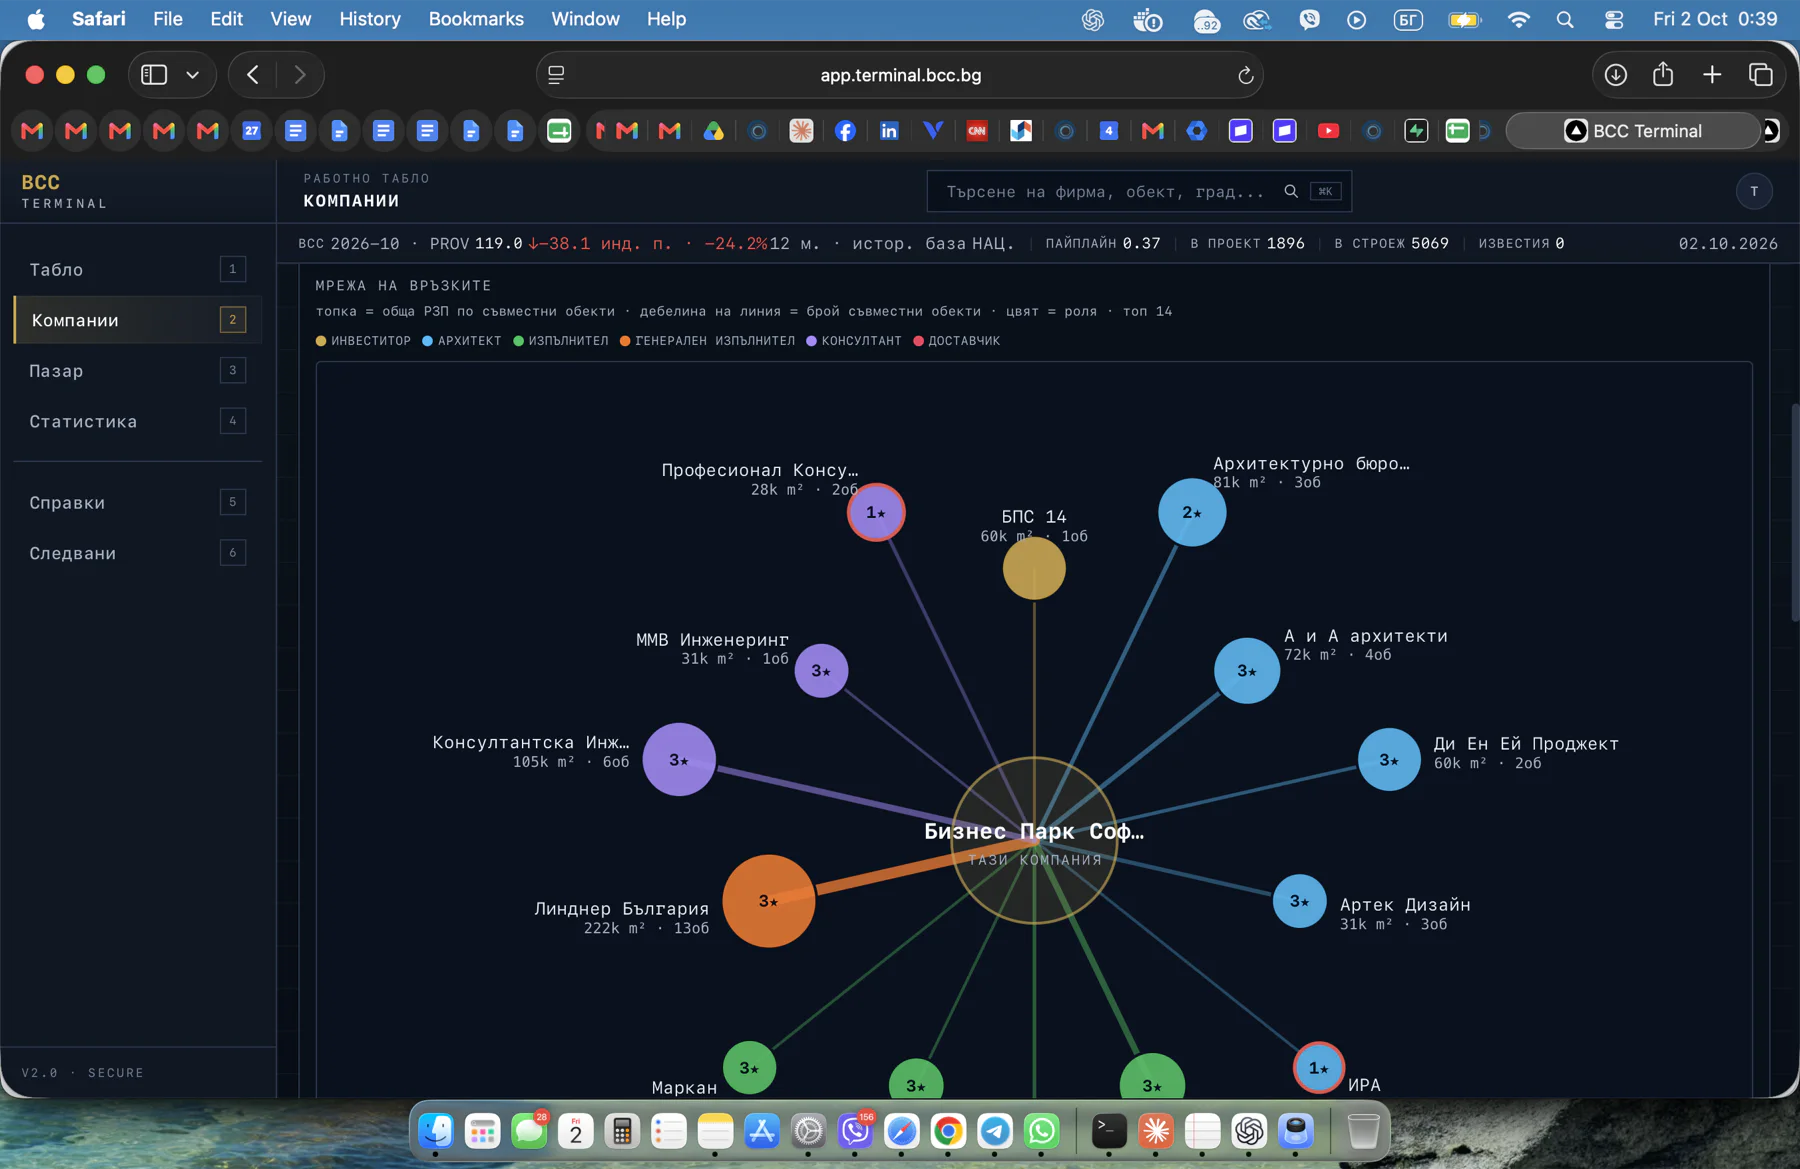Open the user avatar T button
The height and width of the screenshot is (1169, 1800).
pyautogui.click(x=1754, y=191)
